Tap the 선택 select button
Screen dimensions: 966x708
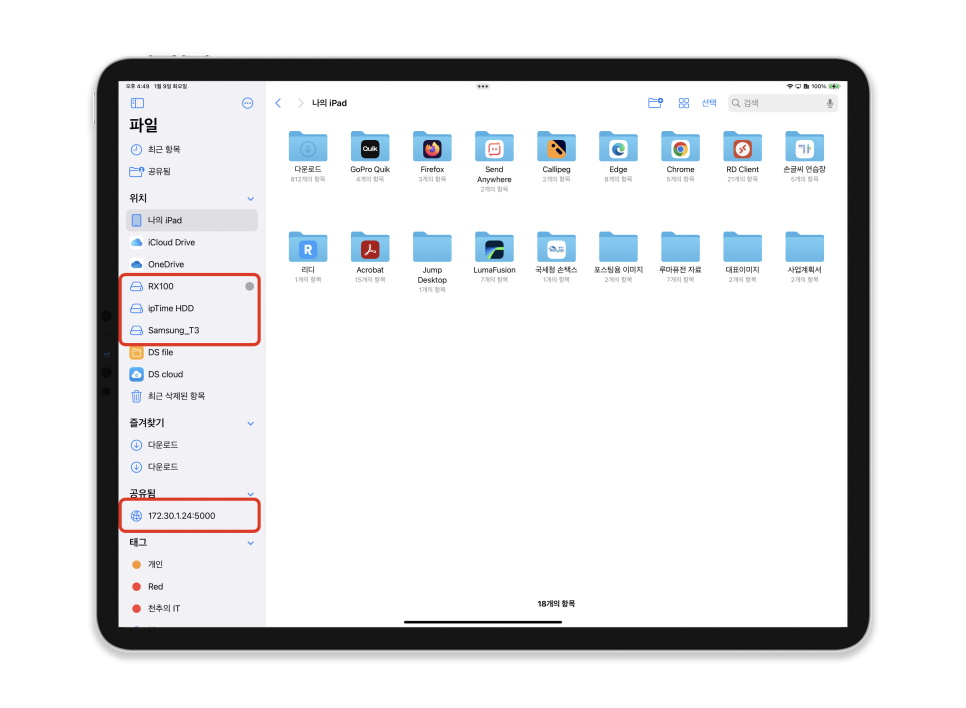coord(709,103)
